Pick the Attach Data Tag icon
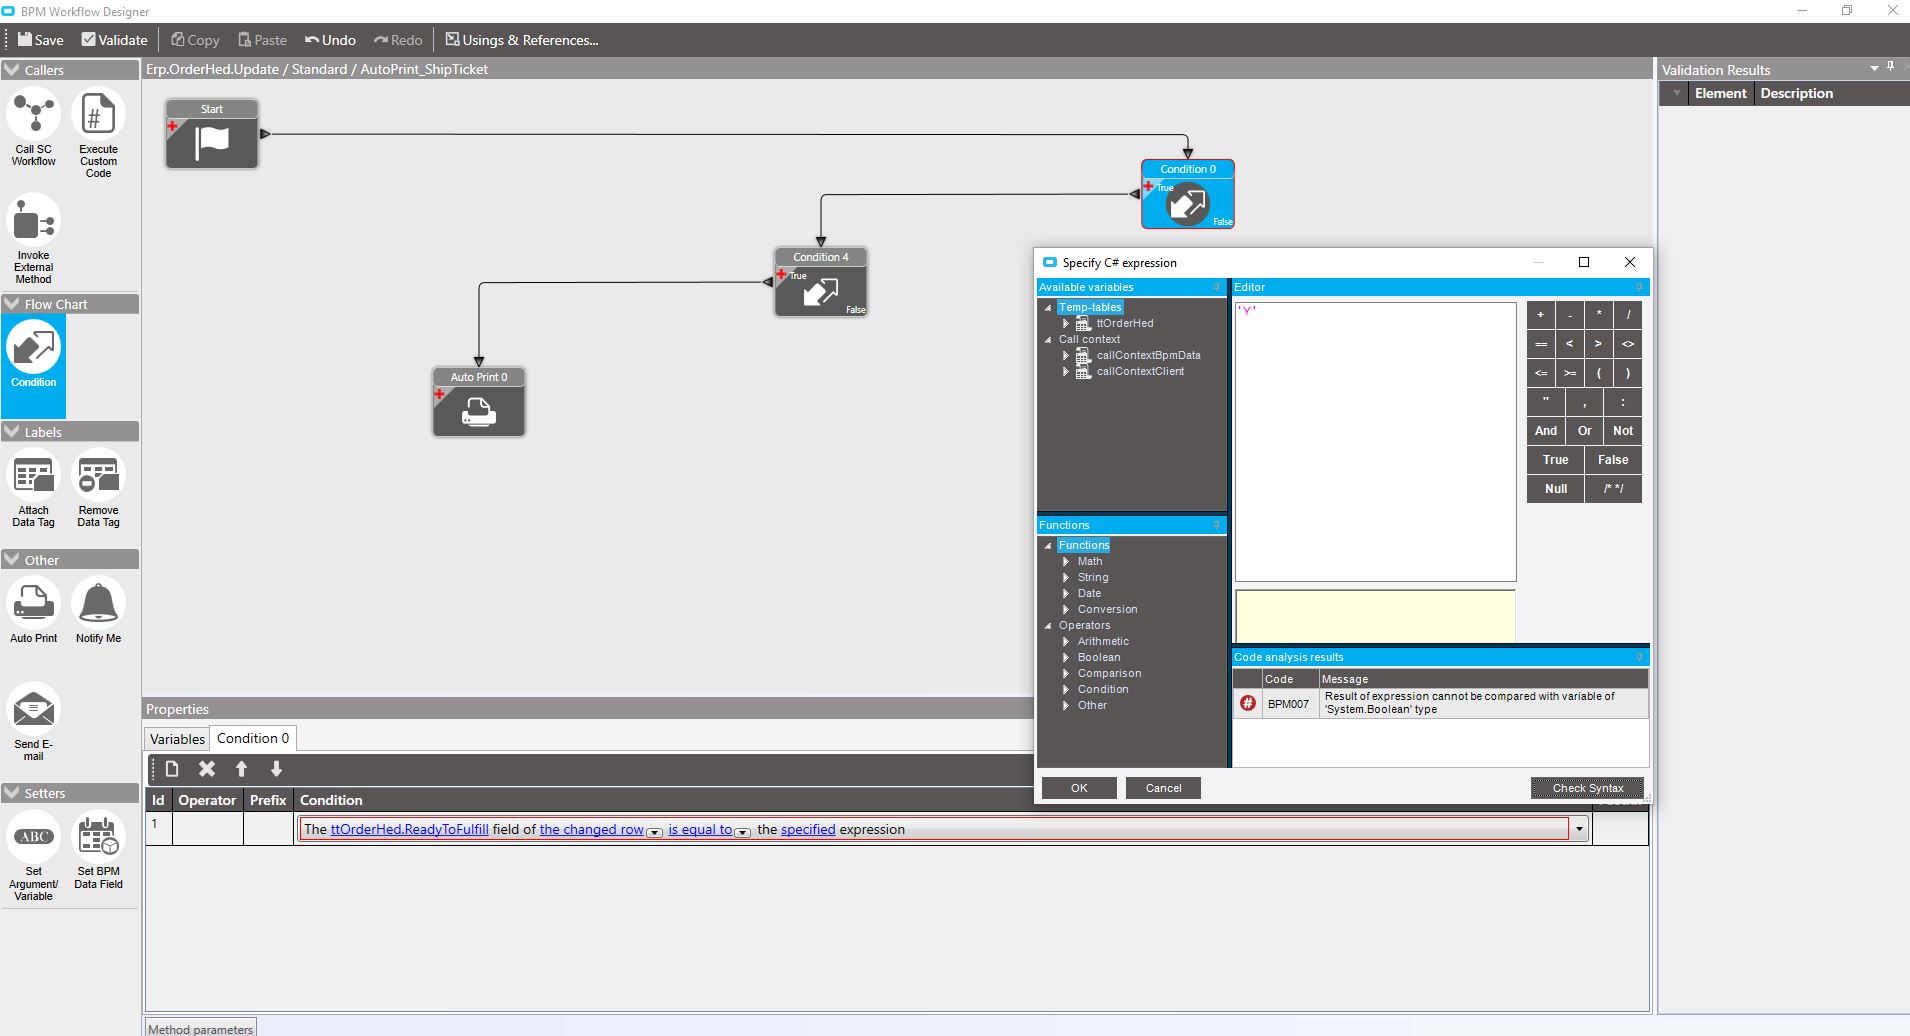Image resolution: width=1910 pixels, height=1036 pixels. [x=34, y=476]
